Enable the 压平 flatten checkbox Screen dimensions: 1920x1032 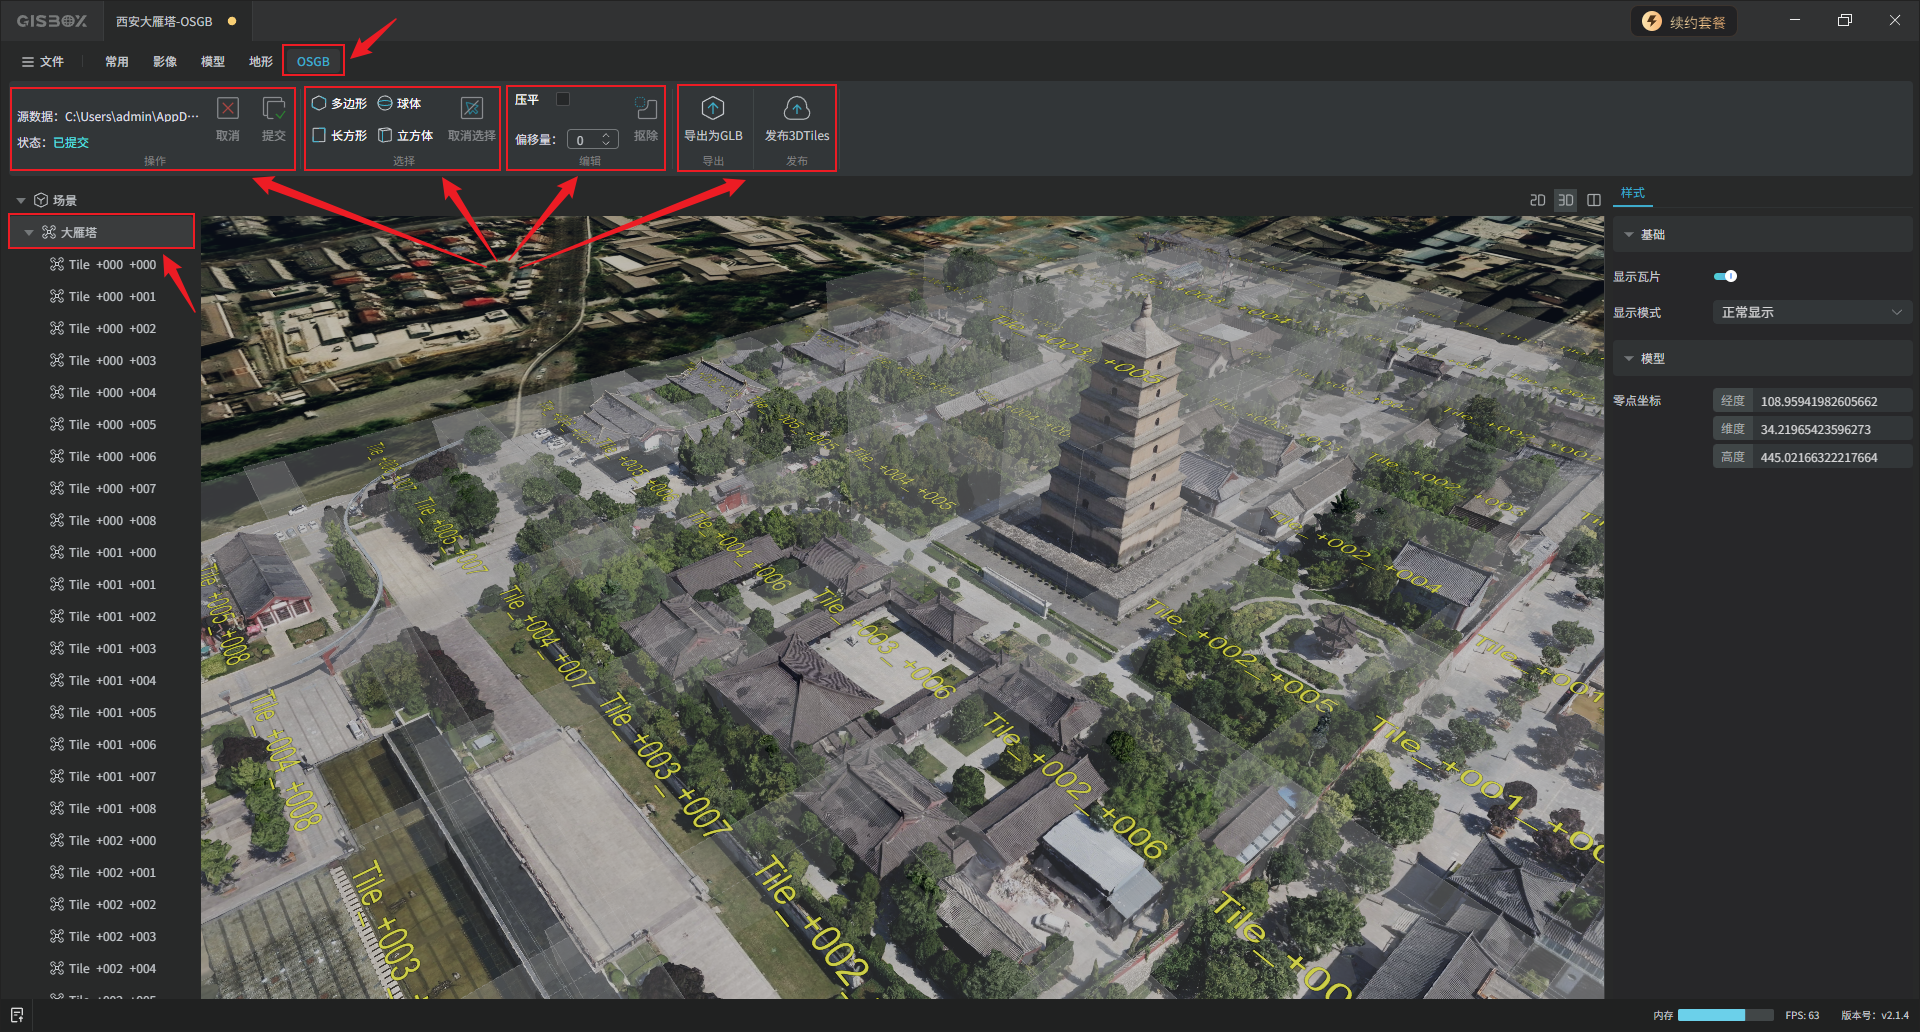(563, 99)
